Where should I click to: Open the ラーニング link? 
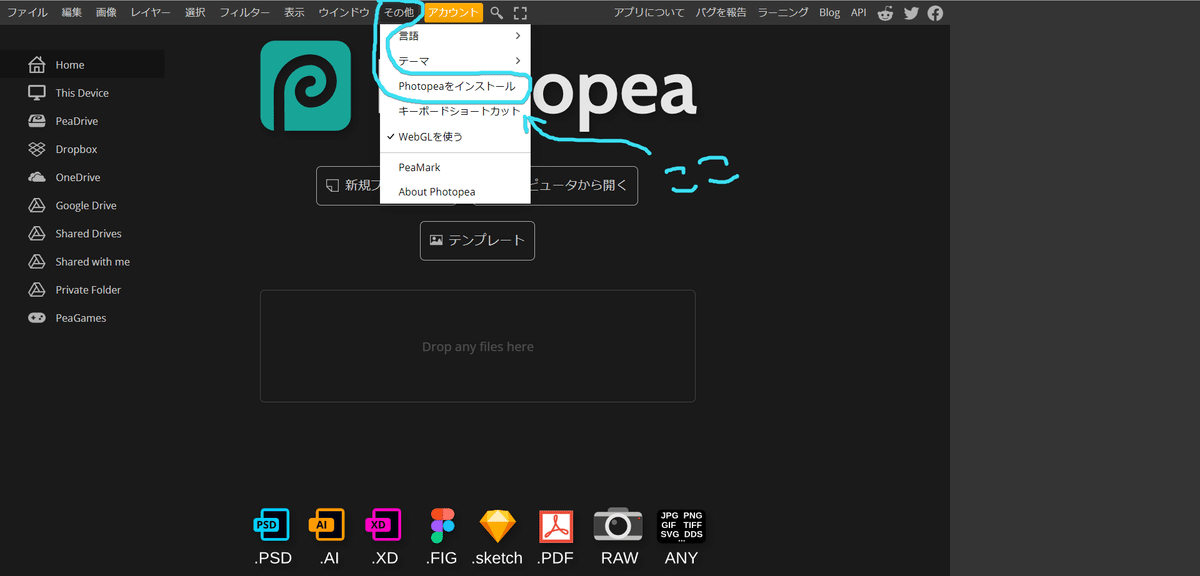(783, 13)
